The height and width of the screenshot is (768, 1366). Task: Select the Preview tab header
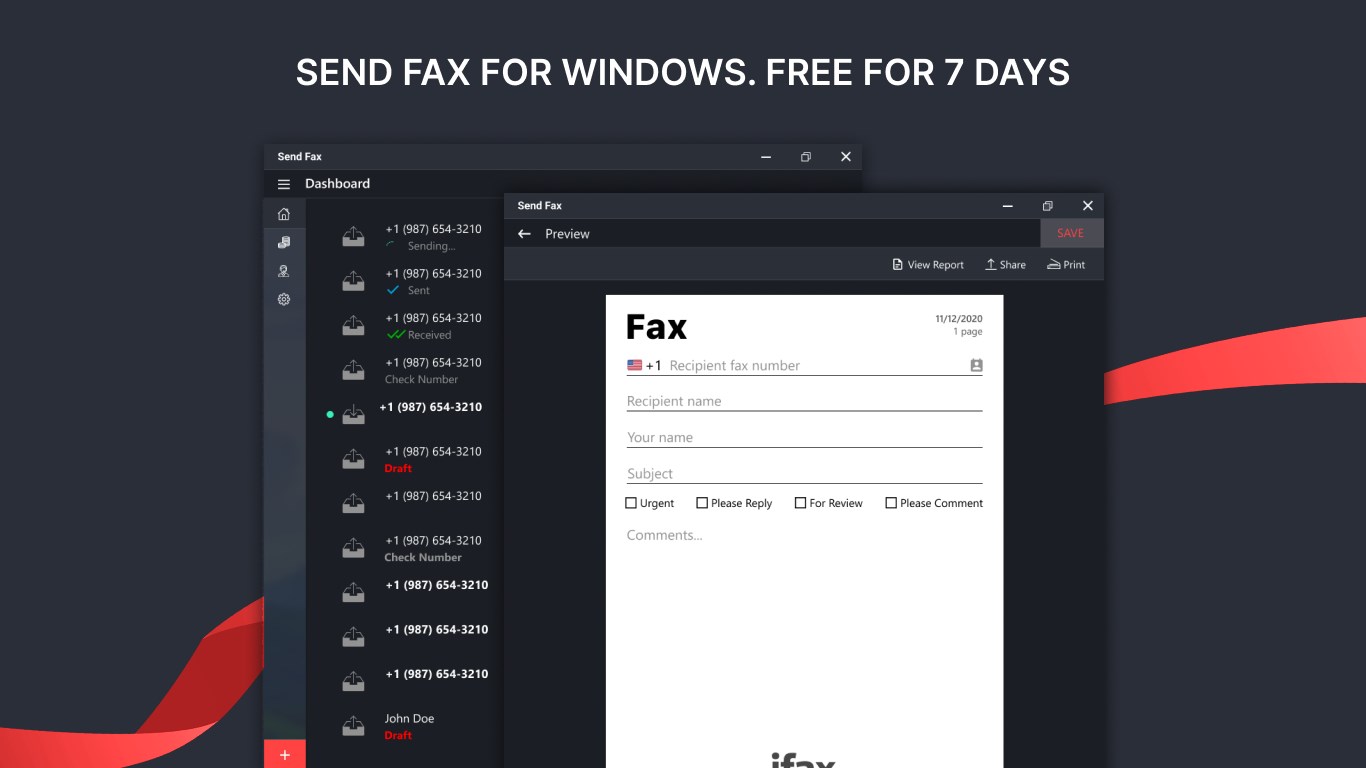coord(568,233)
